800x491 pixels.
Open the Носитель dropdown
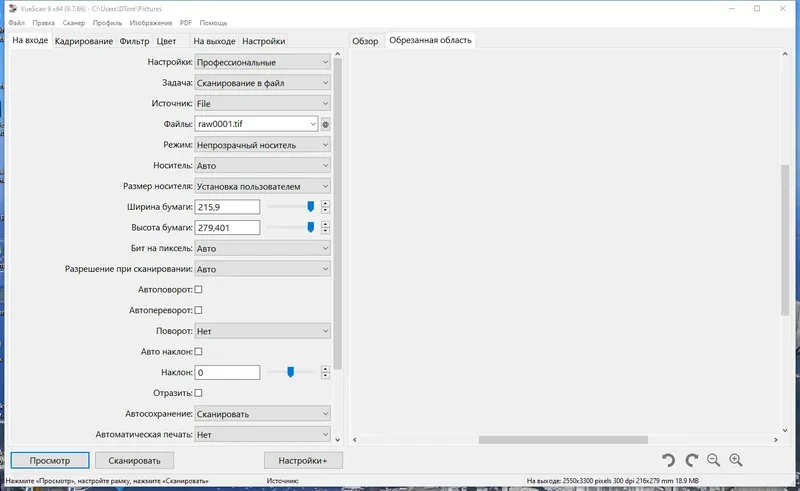pos(262,165)
